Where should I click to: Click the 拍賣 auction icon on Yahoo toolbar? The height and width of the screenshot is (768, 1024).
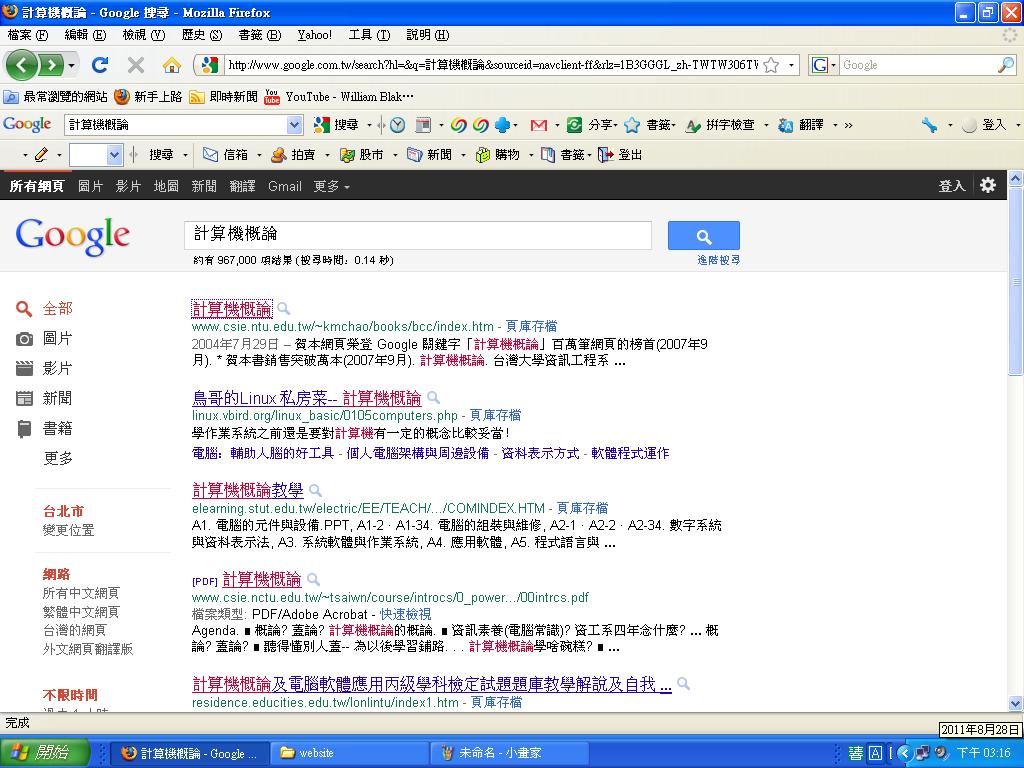(x=279, y=155)
